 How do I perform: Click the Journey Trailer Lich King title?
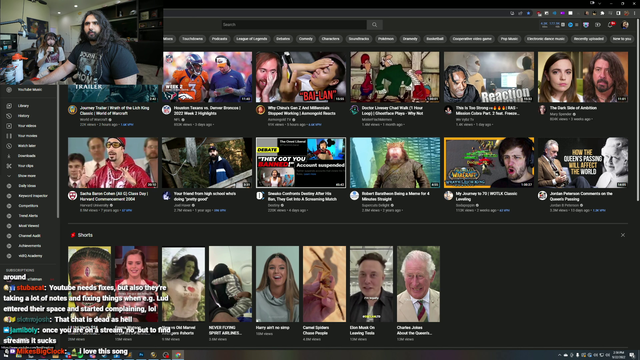click(115, 111)
